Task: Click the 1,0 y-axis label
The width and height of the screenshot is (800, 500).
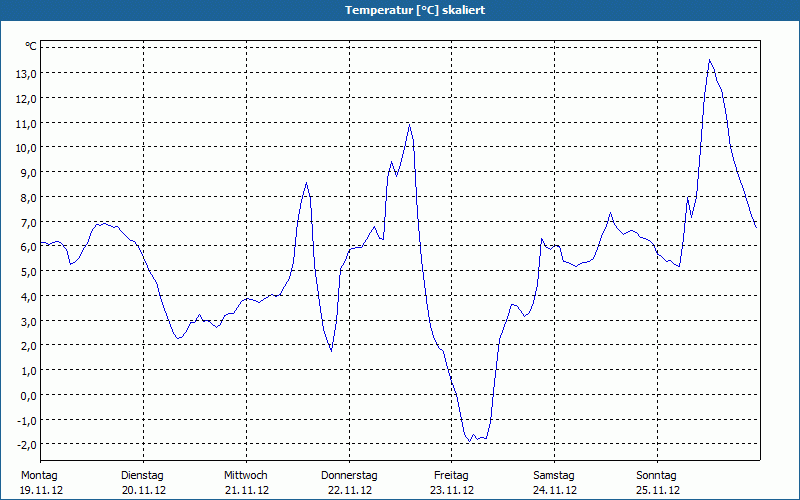Action: pyautogui.click(x=29, y=370)
